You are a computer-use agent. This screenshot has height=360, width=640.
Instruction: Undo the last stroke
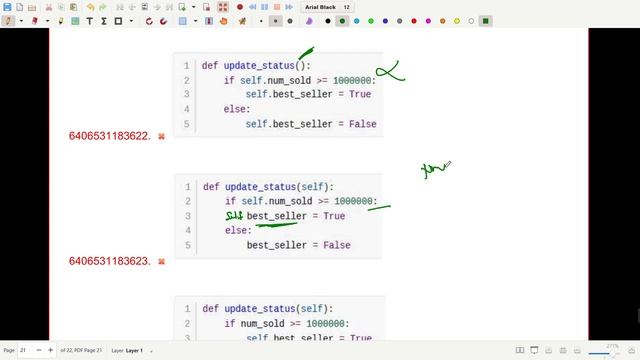tap(90, 7)
